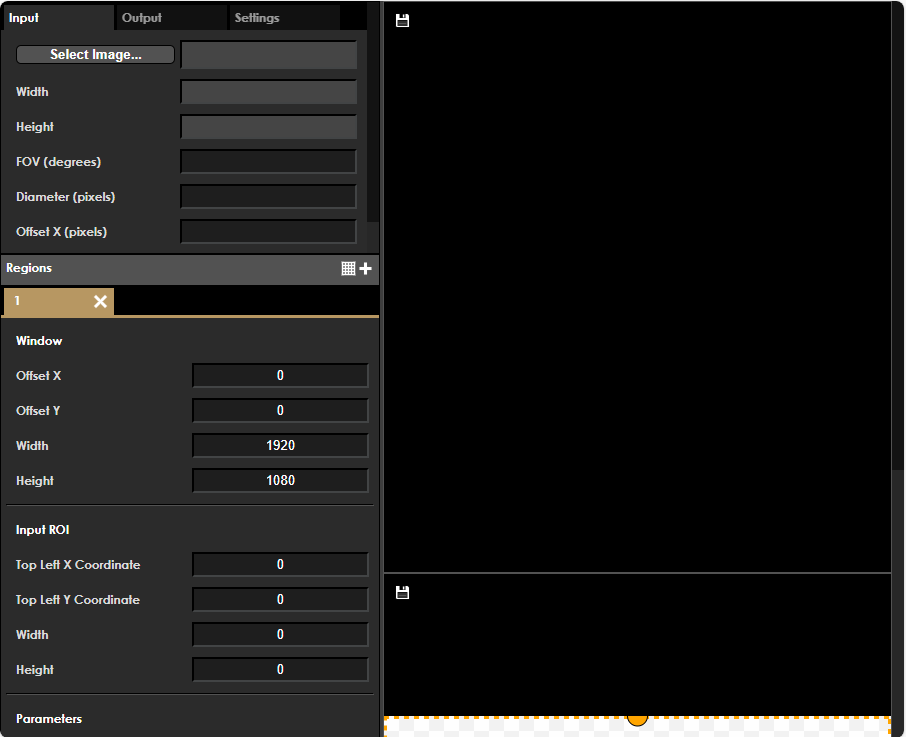The image size is (906, 737).
Task: Click the save icon in top preview
Action: pyautogui.click(x=403, y=21)
